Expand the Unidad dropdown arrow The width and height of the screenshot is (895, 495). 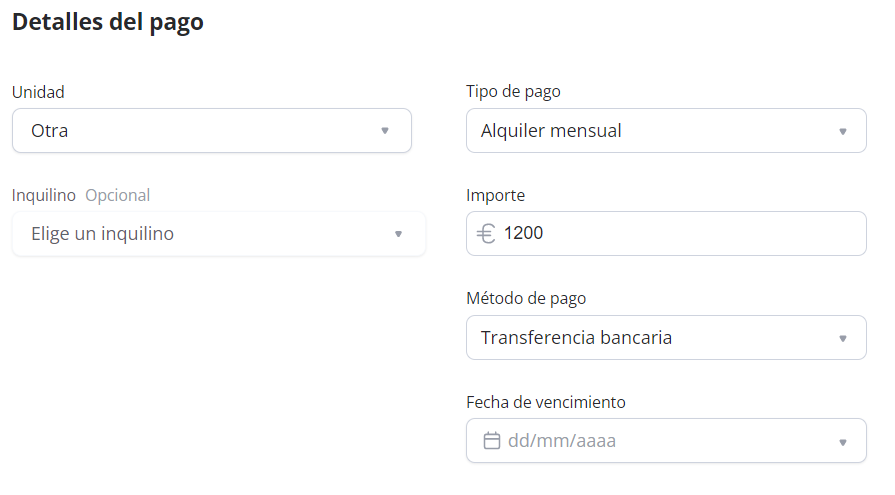tap(385, 131)
